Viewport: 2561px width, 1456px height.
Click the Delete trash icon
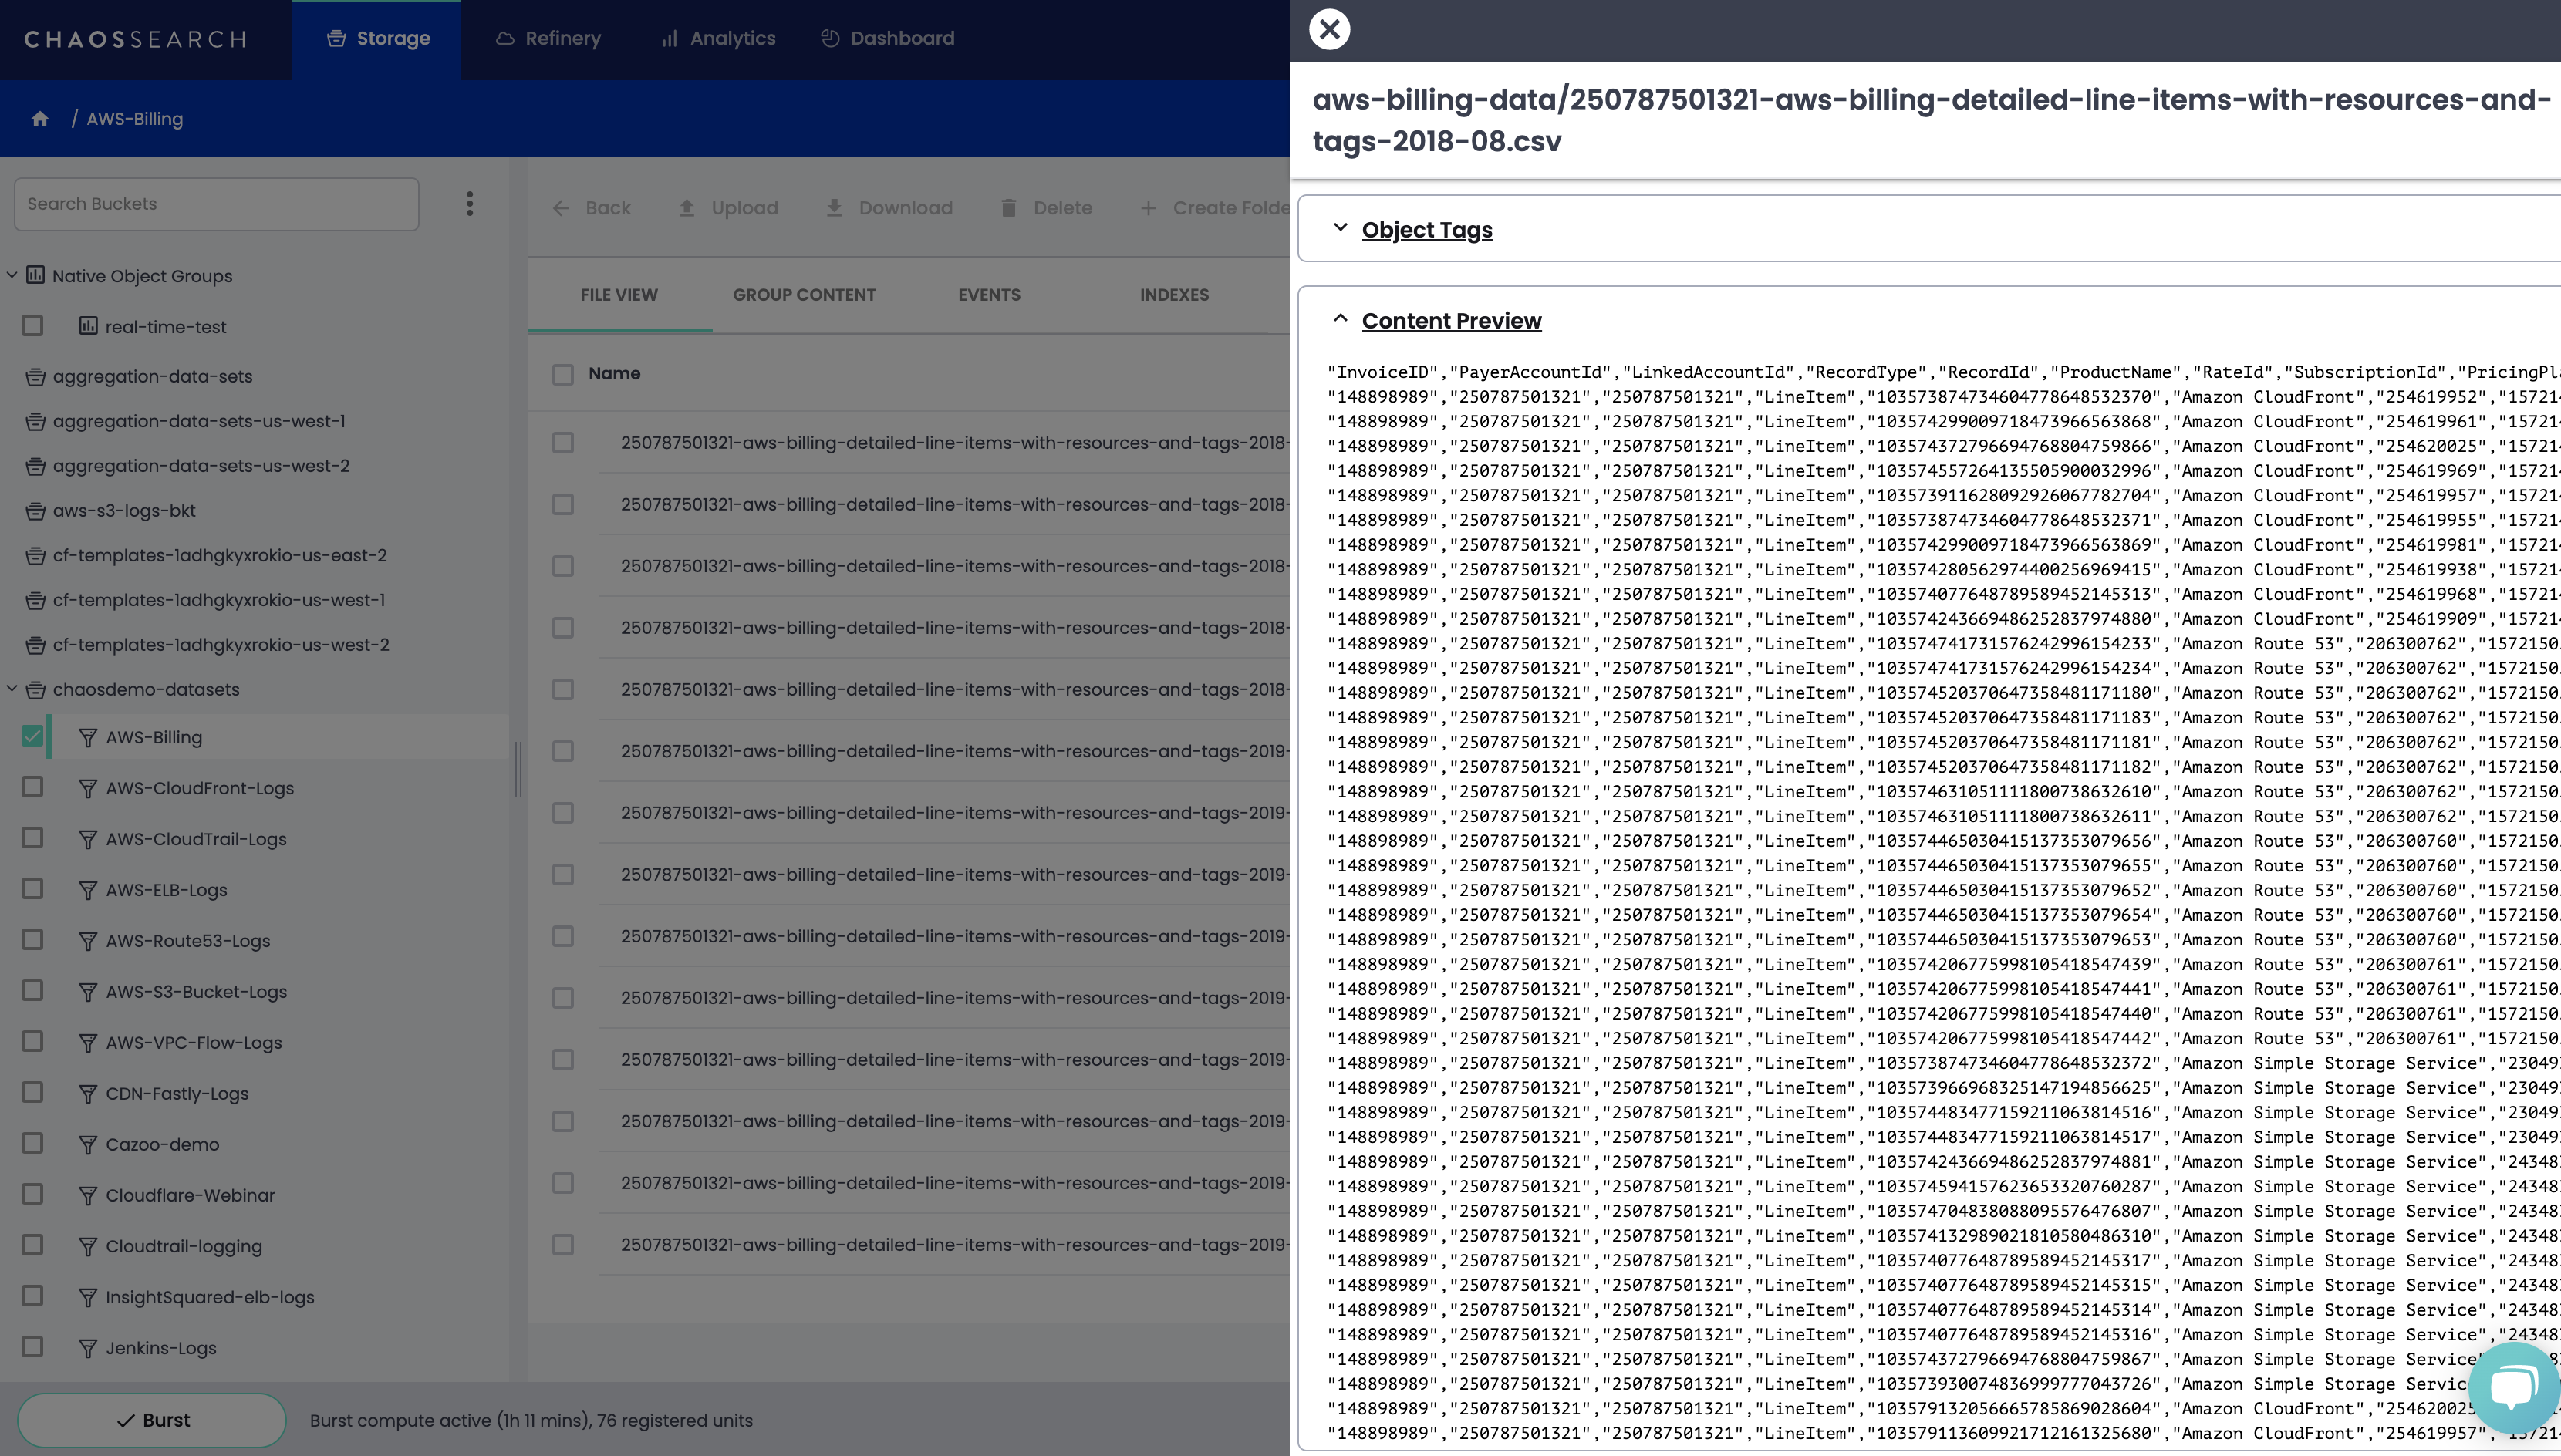[x=1008, y=208]
